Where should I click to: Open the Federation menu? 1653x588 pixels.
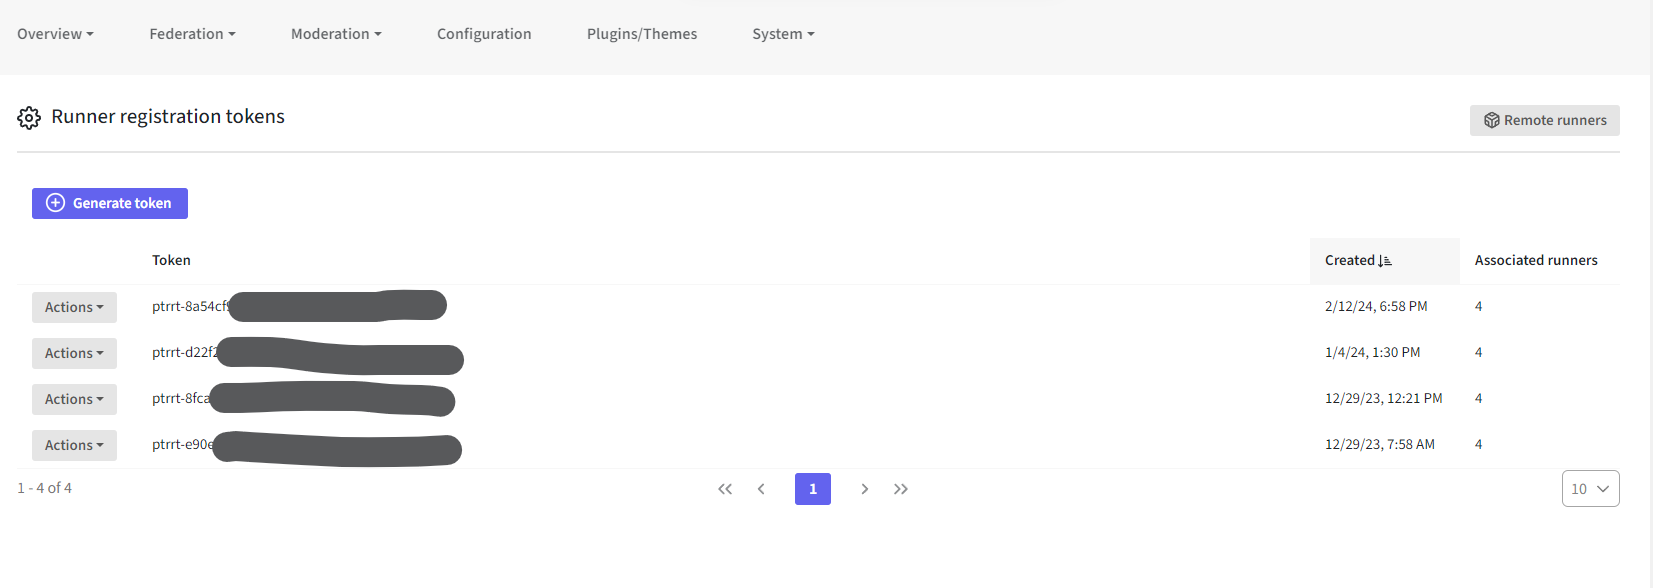pyautogui.click(x=192, y=34)
